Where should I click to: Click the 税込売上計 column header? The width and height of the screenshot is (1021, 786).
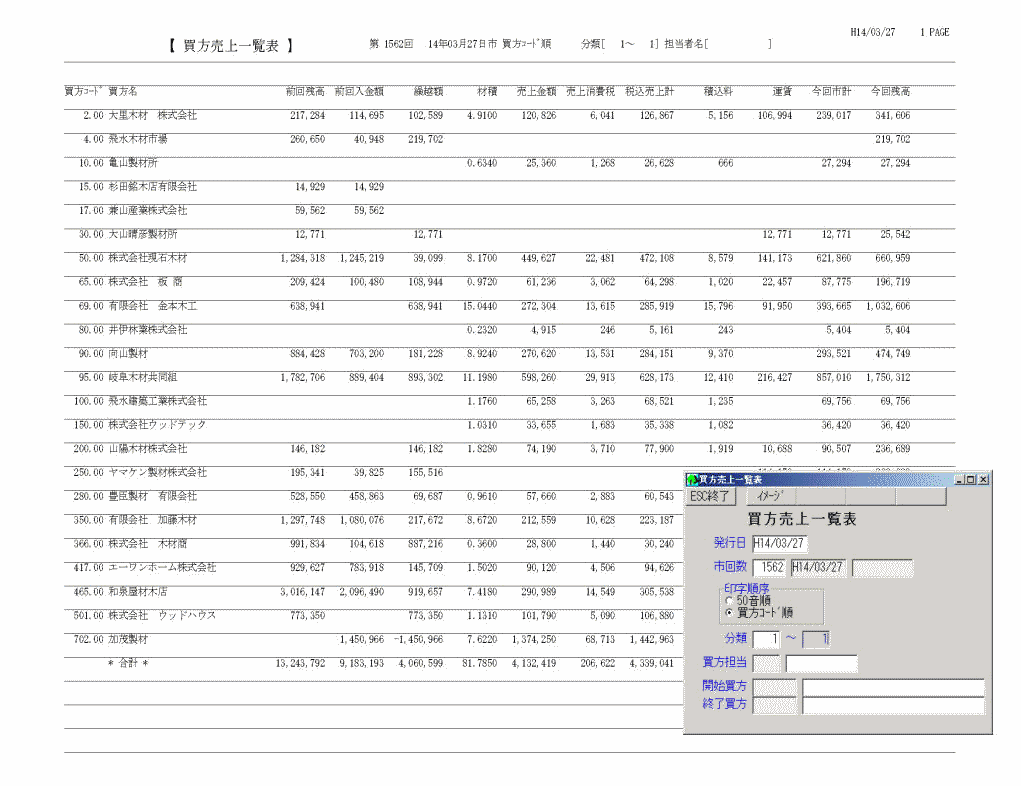[x=650, y=91]
